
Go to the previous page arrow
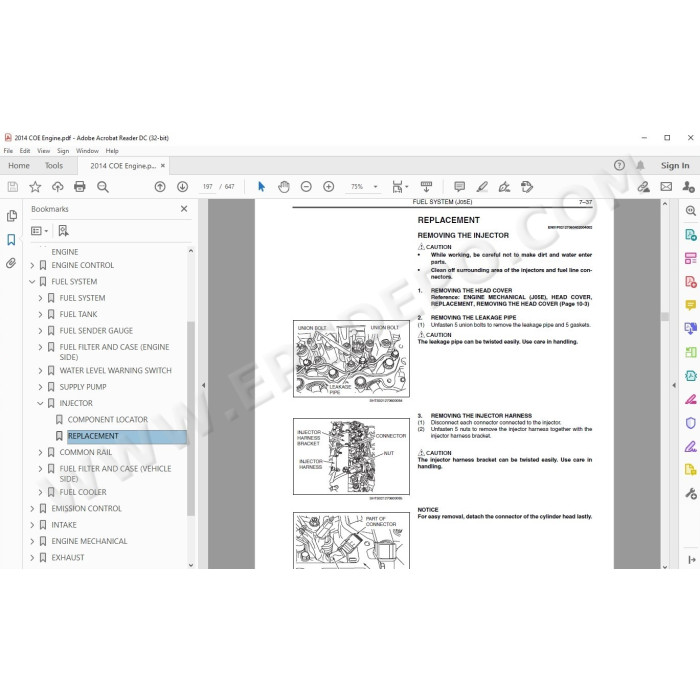(160, 187)
